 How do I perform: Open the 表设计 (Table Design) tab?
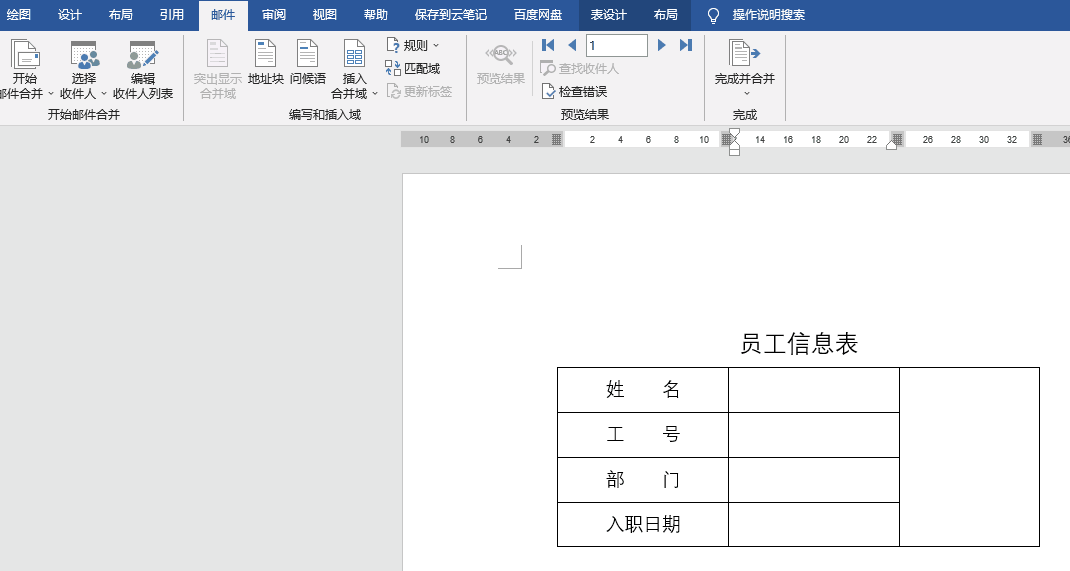click(608, 15)
